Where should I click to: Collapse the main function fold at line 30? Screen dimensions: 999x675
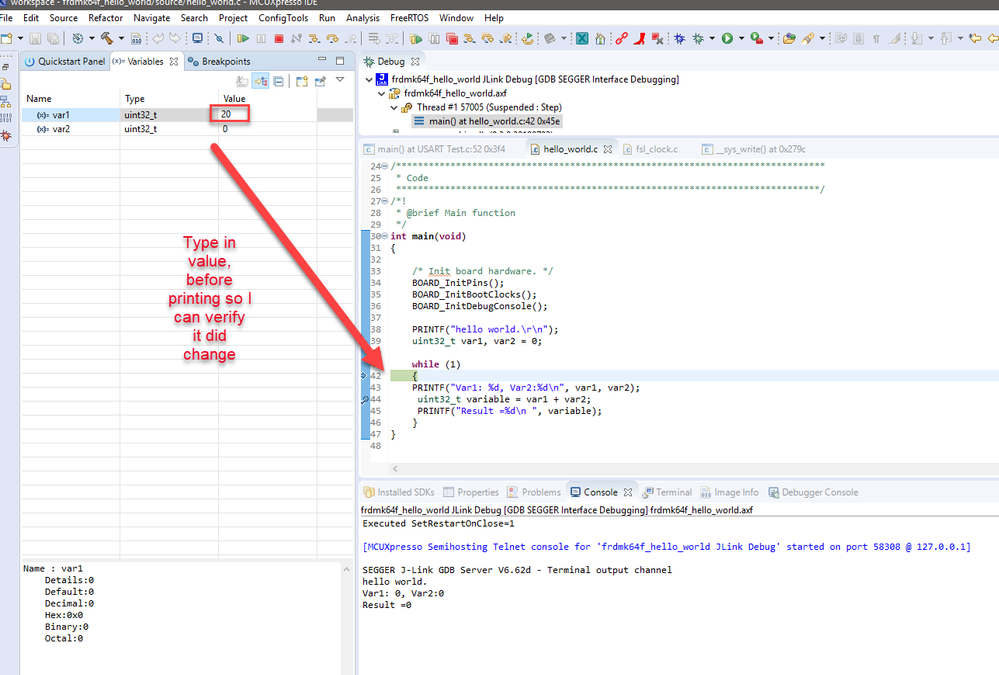[x=385, y=236]
